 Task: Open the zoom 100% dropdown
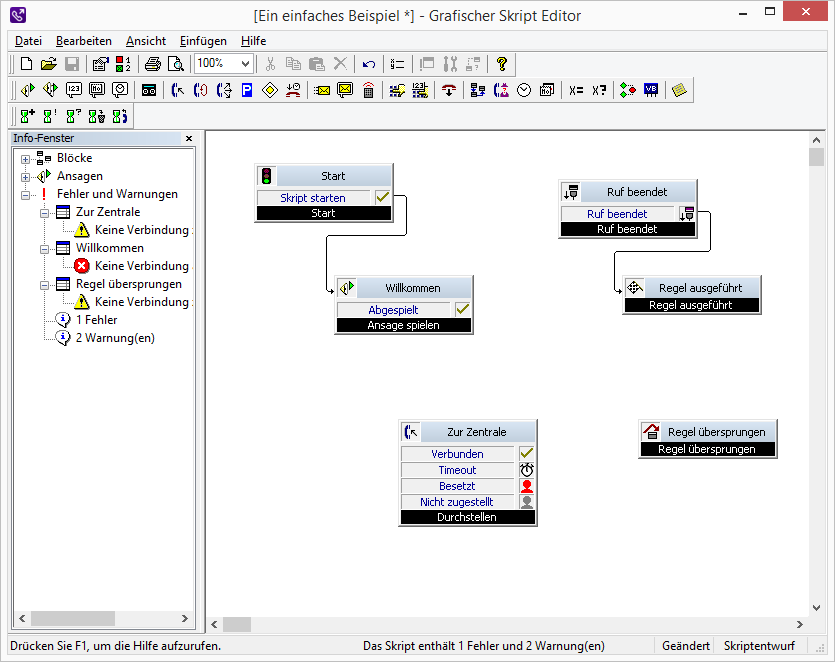click(x=246, y=64)
